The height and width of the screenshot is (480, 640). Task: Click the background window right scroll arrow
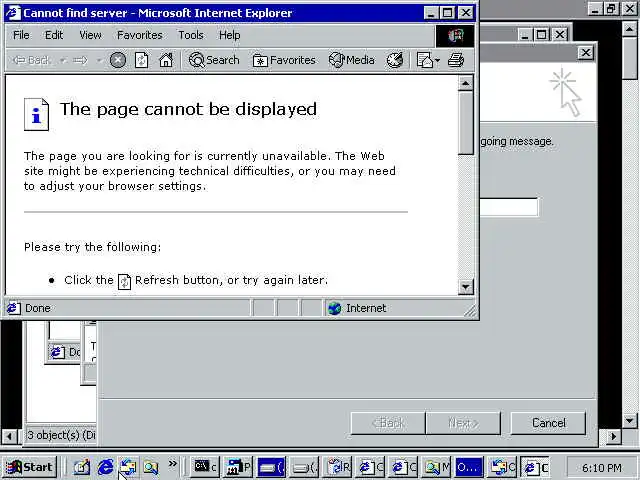point(613,436)
